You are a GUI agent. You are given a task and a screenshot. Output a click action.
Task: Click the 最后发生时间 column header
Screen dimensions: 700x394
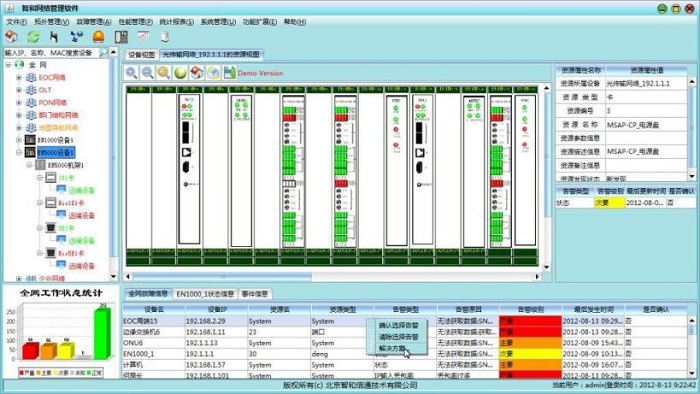click(593, 309)
